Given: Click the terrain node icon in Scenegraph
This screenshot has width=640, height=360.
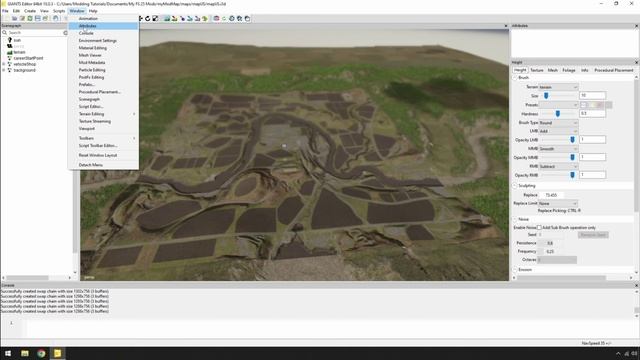Looking at the screenshot, I should 10,52.
